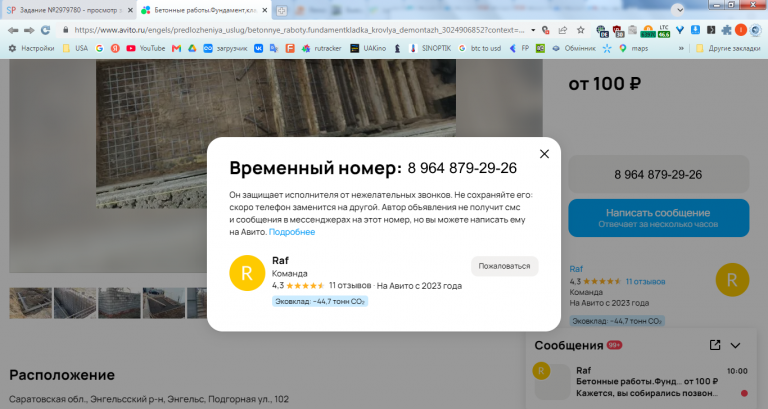Open the orange profile avatar icon

[741, 30]
